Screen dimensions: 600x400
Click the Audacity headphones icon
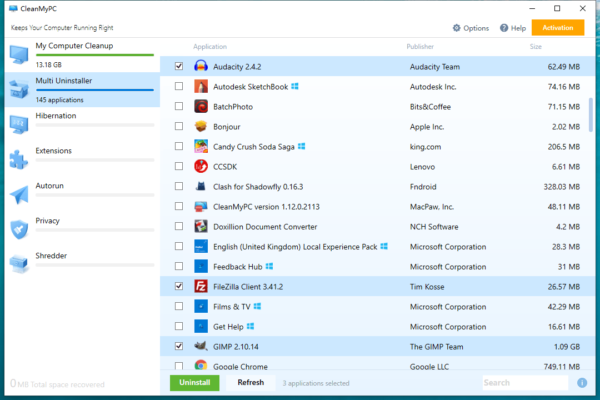click(x=201, y=66)
